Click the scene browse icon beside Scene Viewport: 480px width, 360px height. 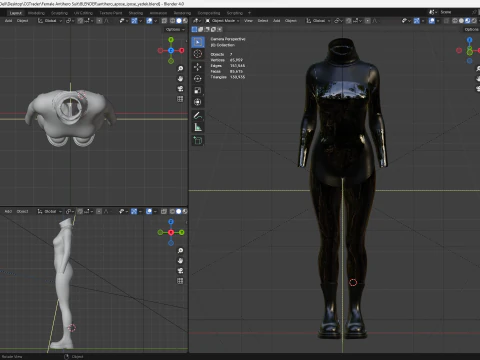[432, 12]
